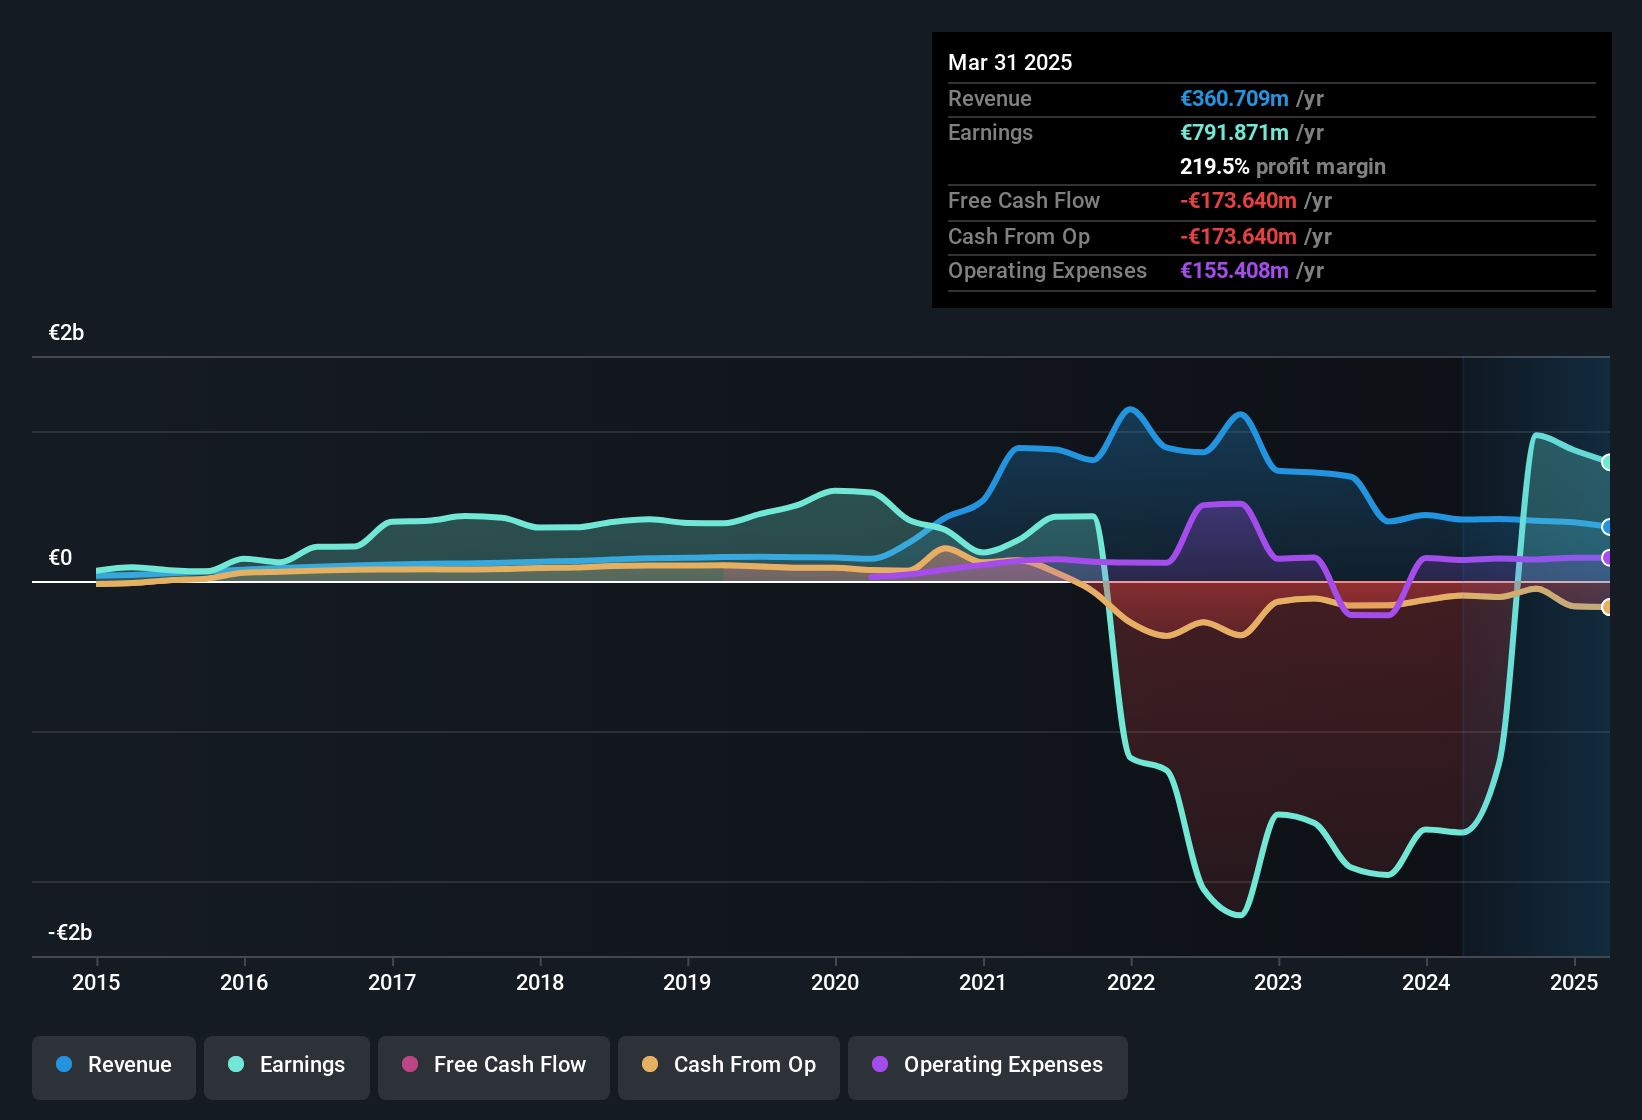Viewport: 1642px width, 1120px height.
Task: Toggle the Free Cash Flow series visibility
Action: (493, 1065)
